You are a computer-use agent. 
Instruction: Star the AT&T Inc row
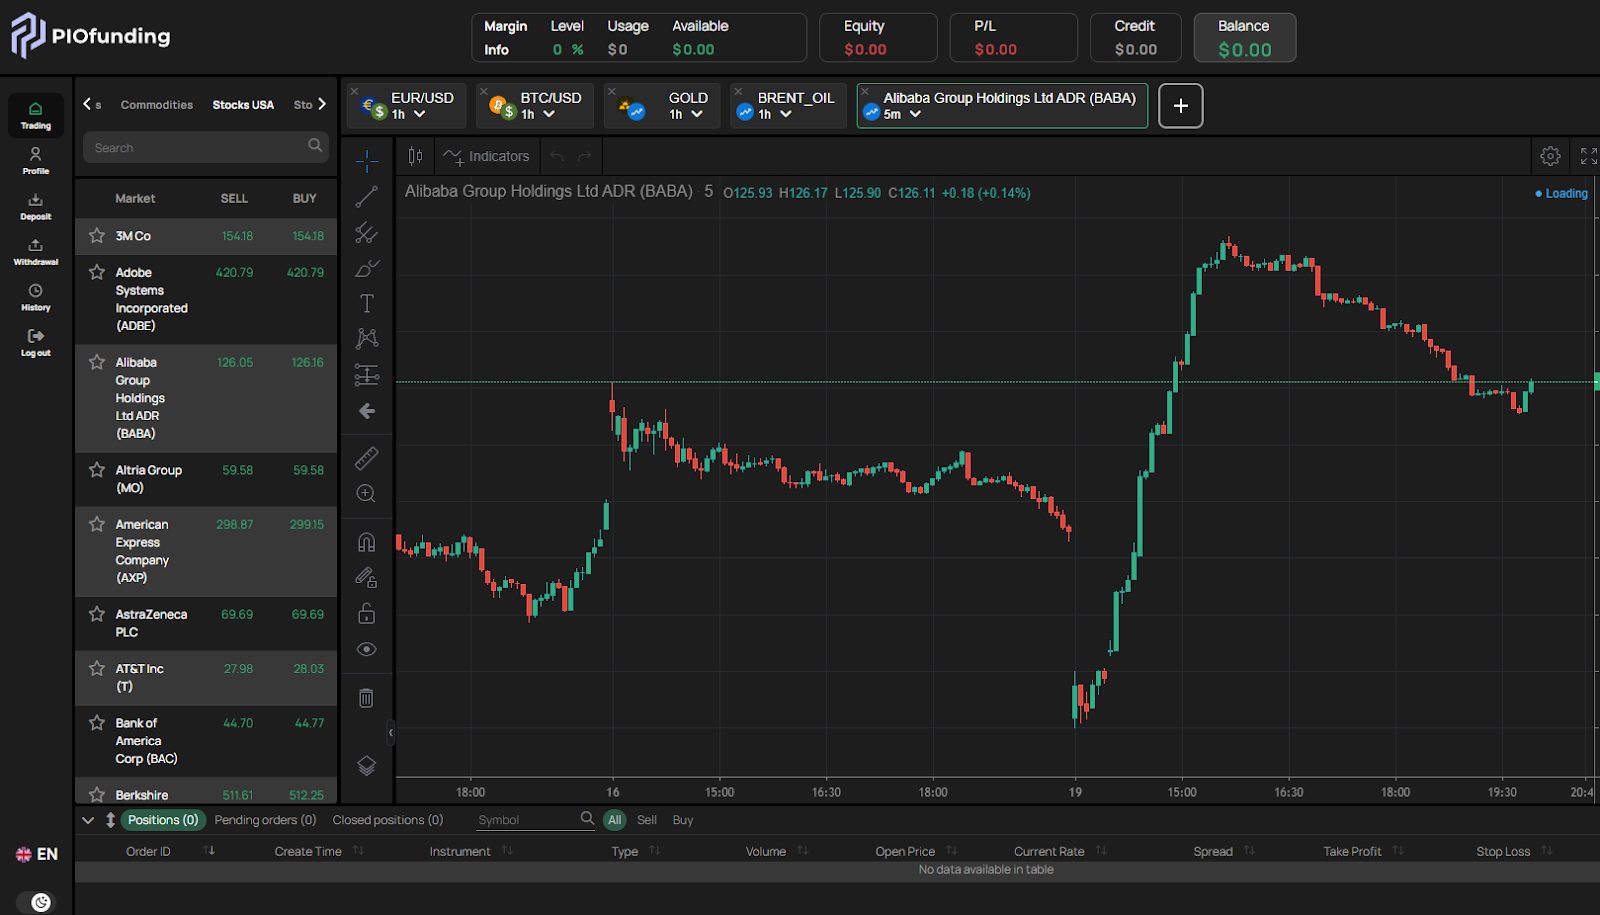point(97,668)
